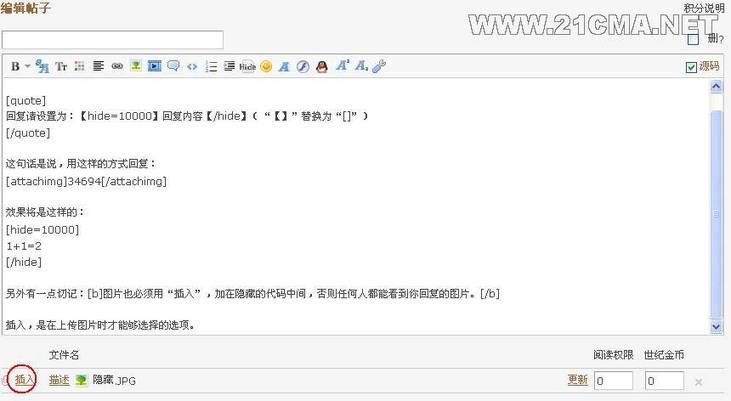Open the insert link tool
Screen dimensions: 731x401
[x=117, y=66]
